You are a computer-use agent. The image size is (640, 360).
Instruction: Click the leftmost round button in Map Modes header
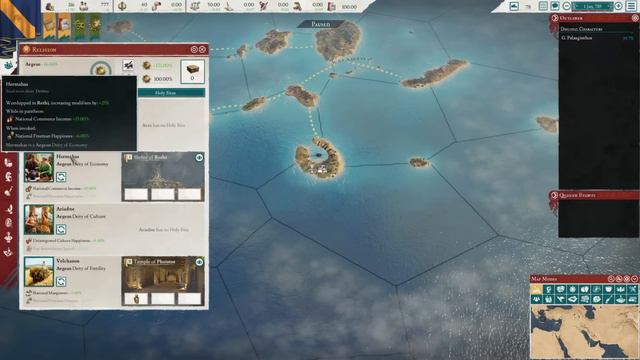611,279
